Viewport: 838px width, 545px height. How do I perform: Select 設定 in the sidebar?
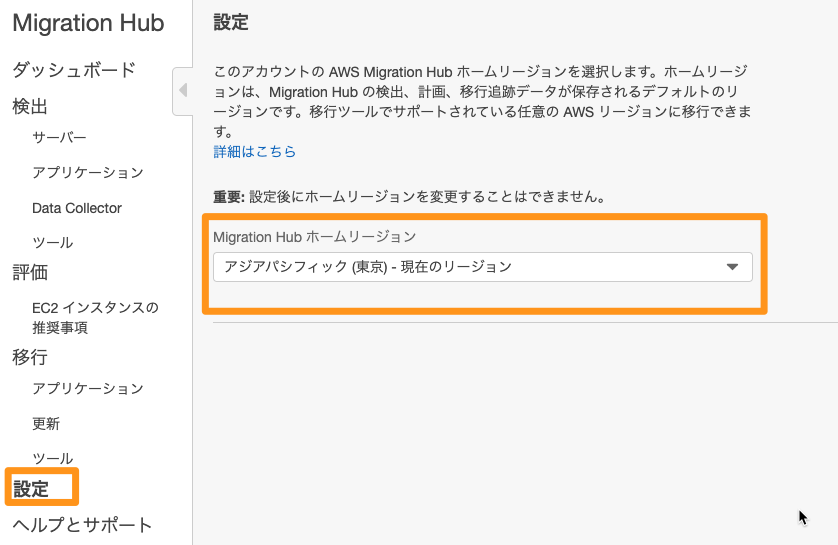[x=30, y=488]
